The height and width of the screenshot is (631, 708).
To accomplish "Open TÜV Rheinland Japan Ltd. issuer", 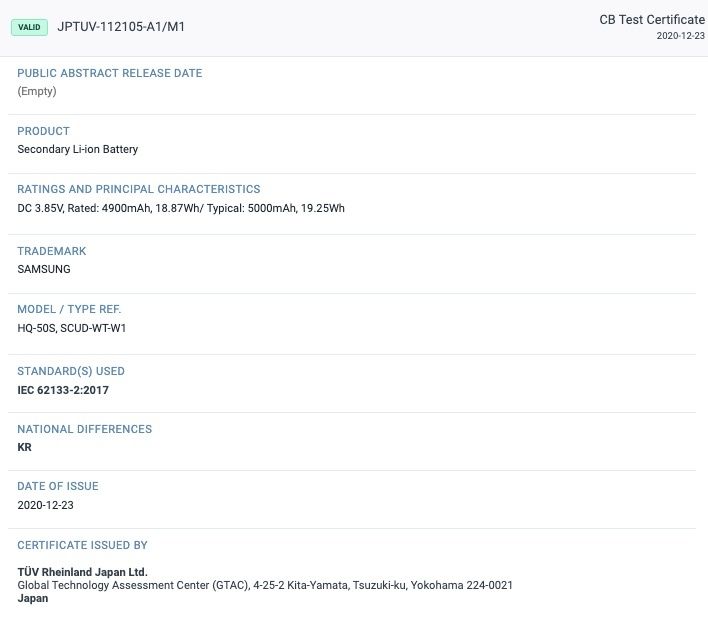I will [x=83, y=572].
